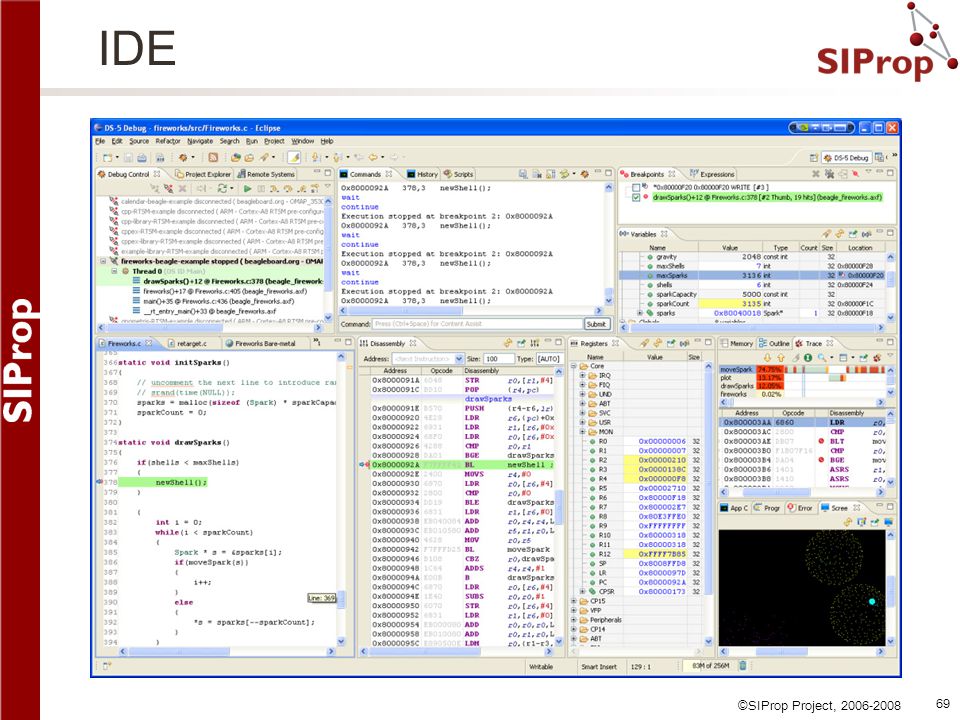Click the highlighted pencil mark icon in toolbar
Viewport: 960px width, 720px height.
click(x=294, y=157)
